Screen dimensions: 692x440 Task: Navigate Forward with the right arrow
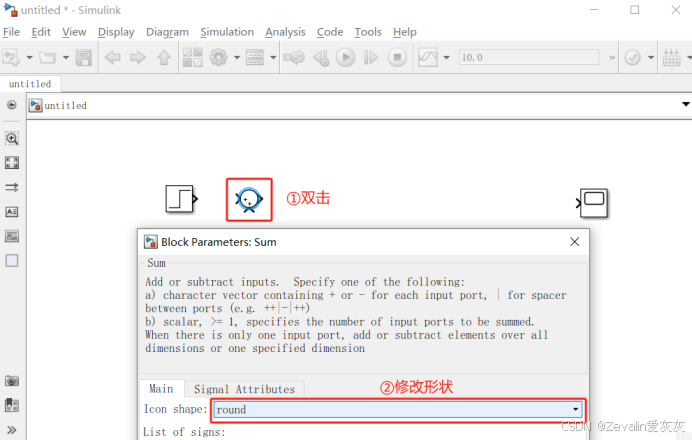point(138,57)
